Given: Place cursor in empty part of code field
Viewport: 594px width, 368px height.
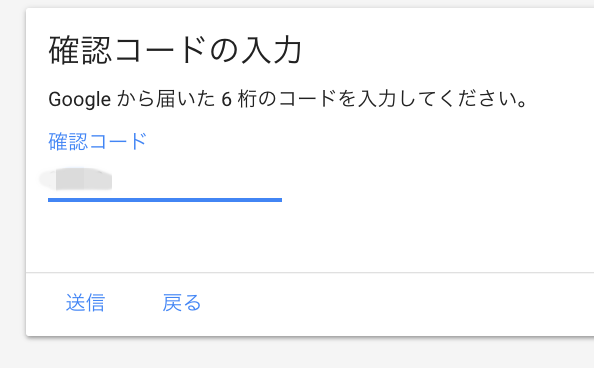Looking at the screenshot, I should tap(197, 180).
